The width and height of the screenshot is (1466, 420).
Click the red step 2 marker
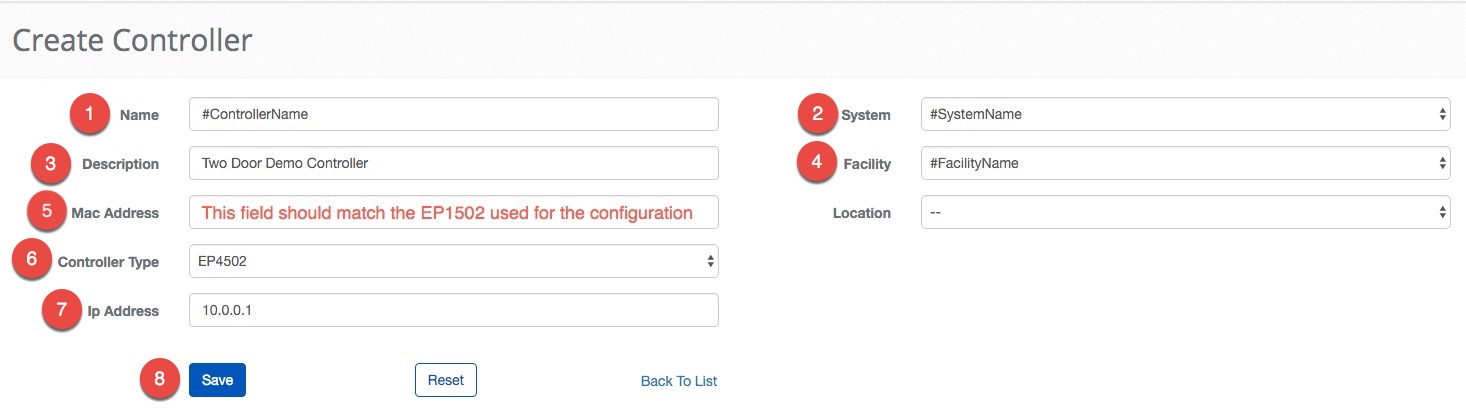pyautogui.click(x=818, y=114)
